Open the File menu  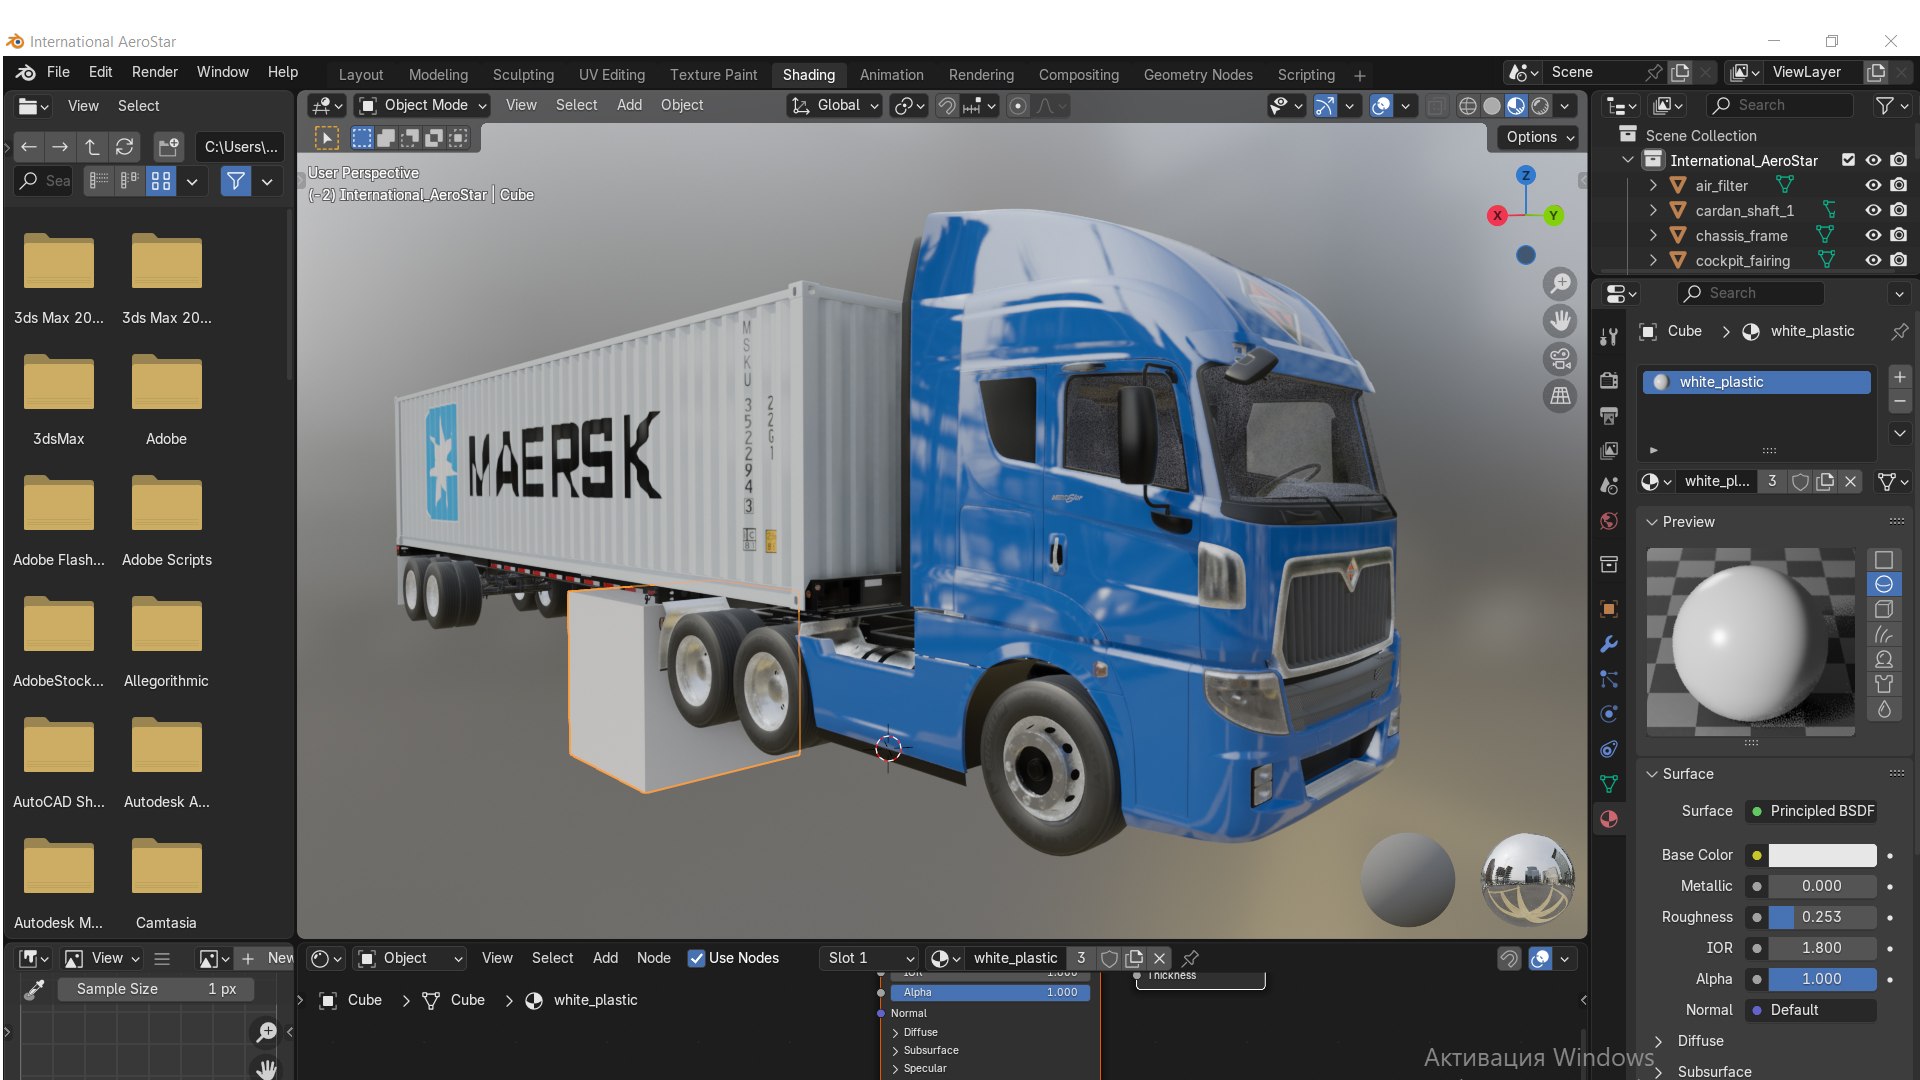click(58, 72)
